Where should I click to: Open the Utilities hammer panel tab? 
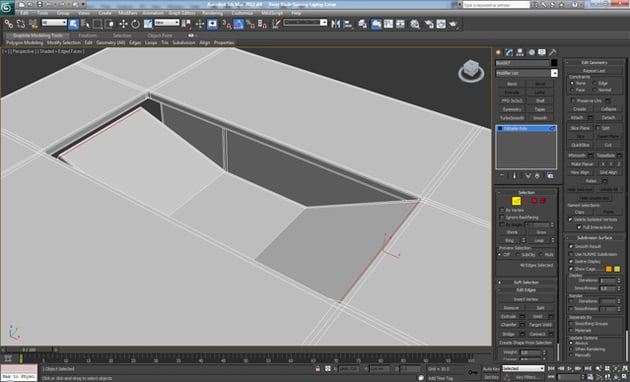click(x=553, y=52)
